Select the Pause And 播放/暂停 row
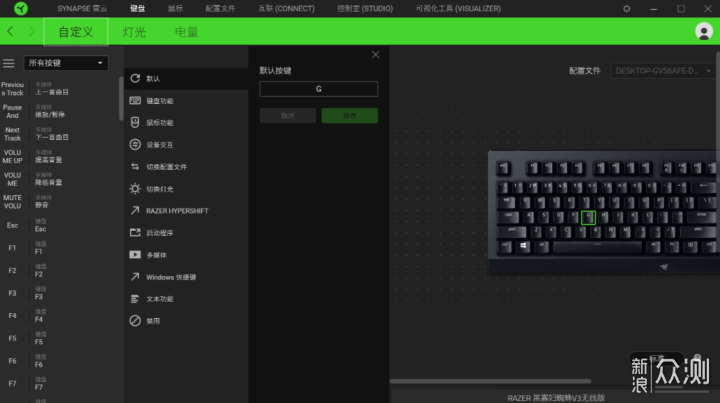720x403 pixels. point(60,111)
